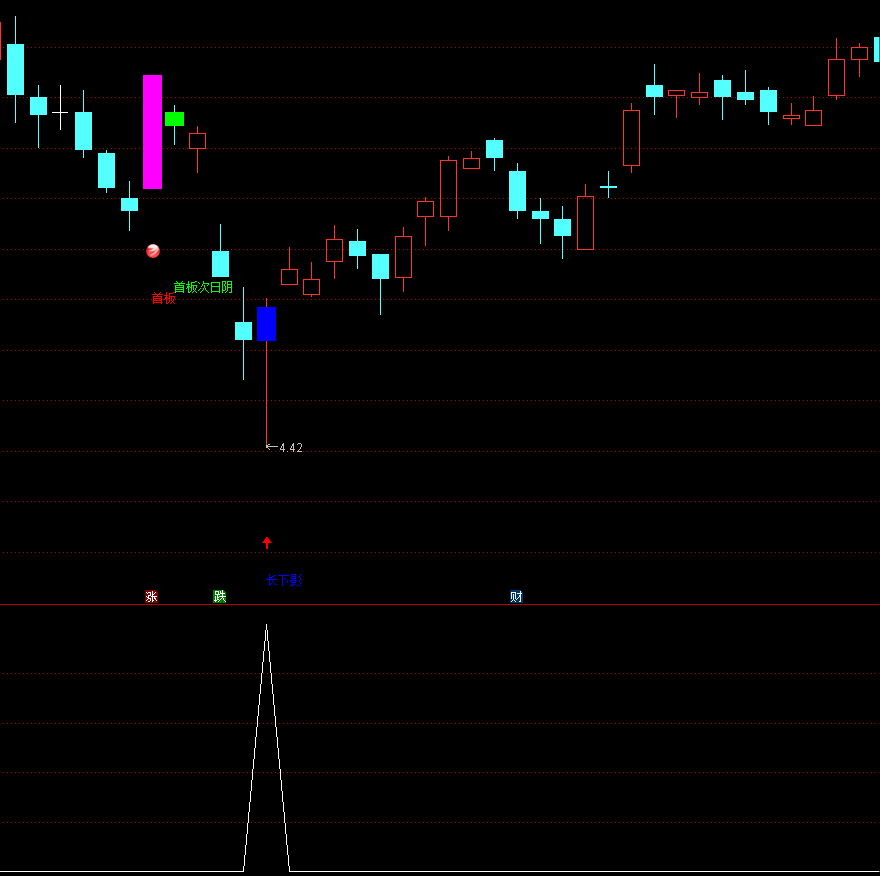Click the red ball info icon
Viewport: 880px width, 876px height.
point(153,251)
